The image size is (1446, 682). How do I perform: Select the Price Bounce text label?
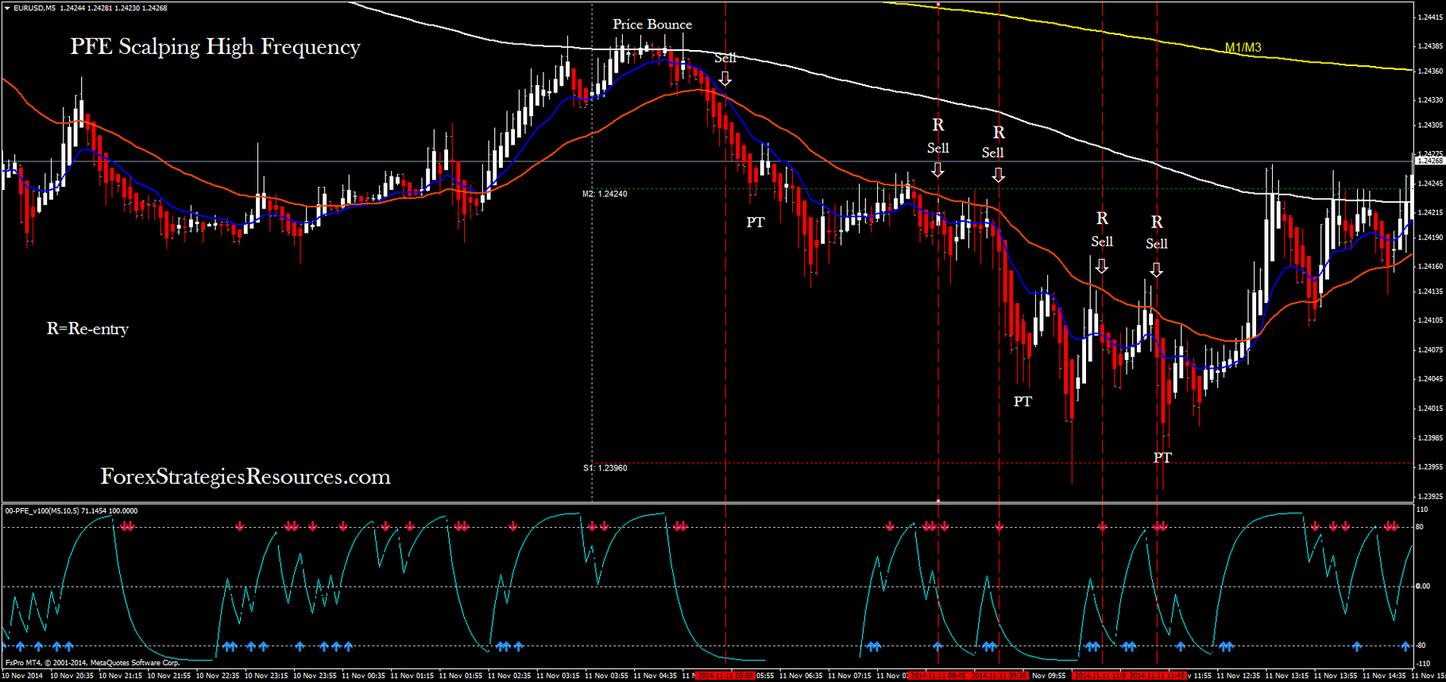coord(652,24)
